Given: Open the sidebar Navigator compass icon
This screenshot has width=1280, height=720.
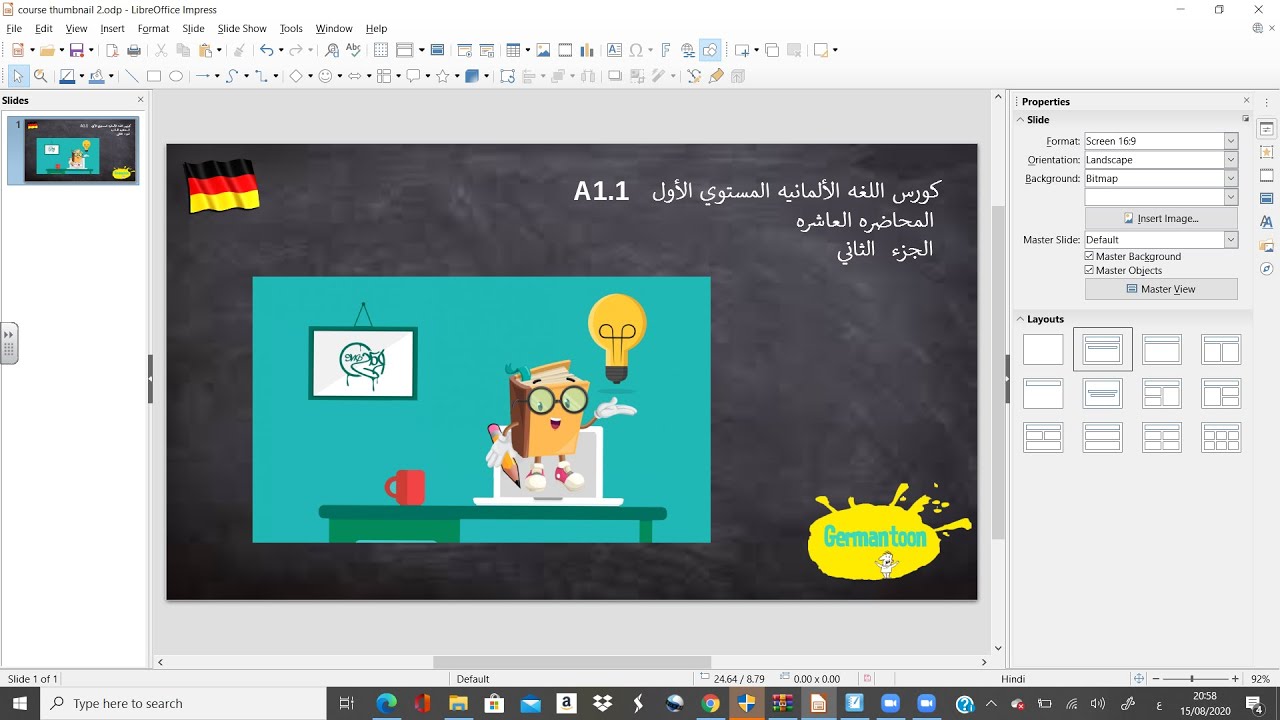Looking at the screenshot, I should (1267, 269).
